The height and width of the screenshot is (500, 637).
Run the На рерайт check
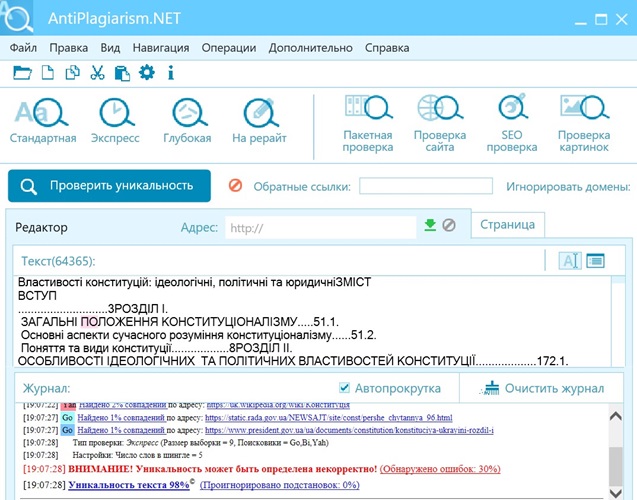tap(259, 121)
